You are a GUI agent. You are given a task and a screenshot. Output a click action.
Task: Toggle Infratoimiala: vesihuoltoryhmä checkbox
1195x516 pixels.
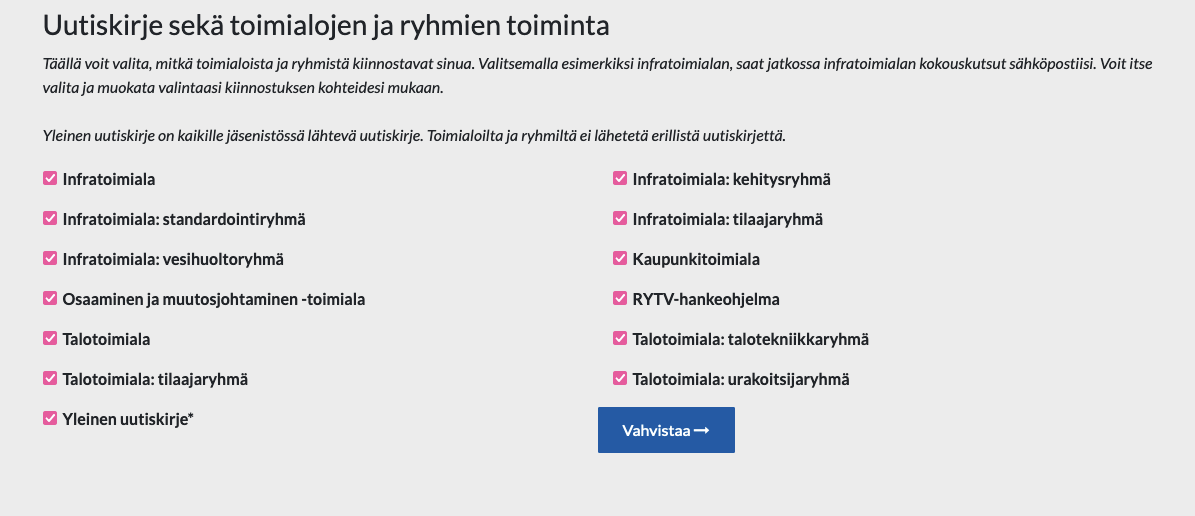50,259
